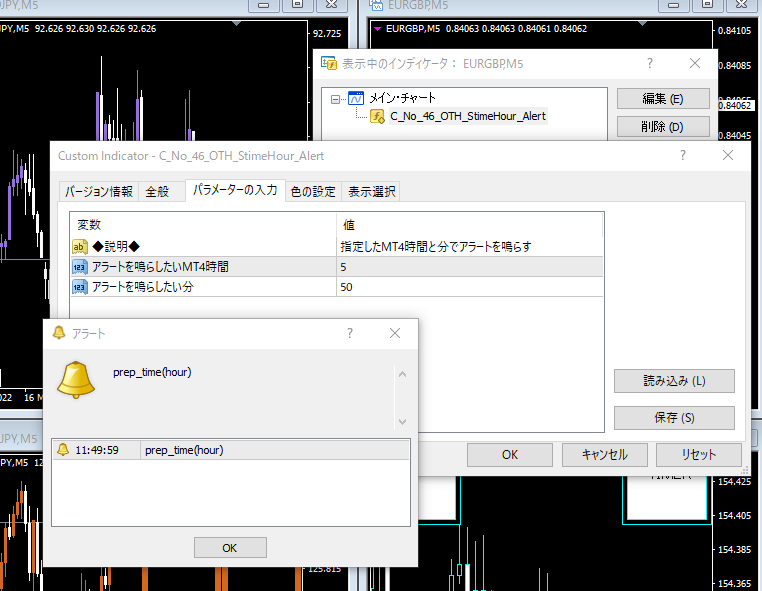The width and height of the screenshot is (762, 591).
Task: Click the メイン・チャート chart icon
Action: (x=356, y=99)
